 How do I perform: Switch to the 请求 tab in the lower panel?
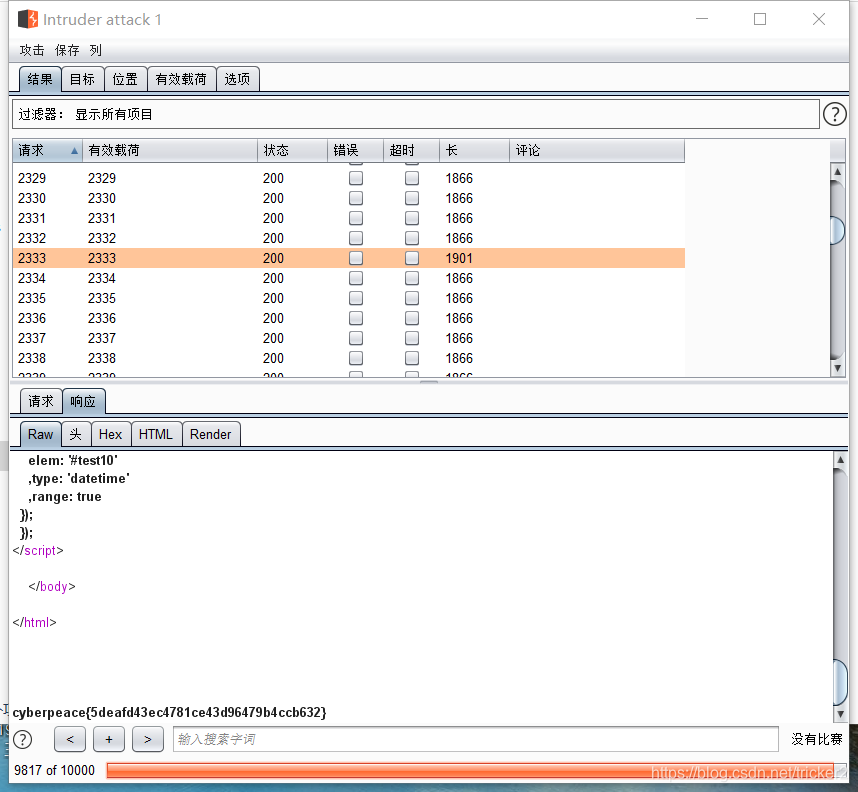40,401
